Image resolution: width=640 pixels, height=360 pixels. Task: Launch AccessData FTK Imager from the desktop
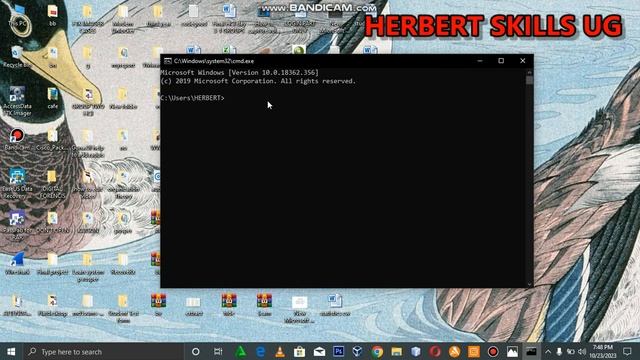tap(17, 101)
